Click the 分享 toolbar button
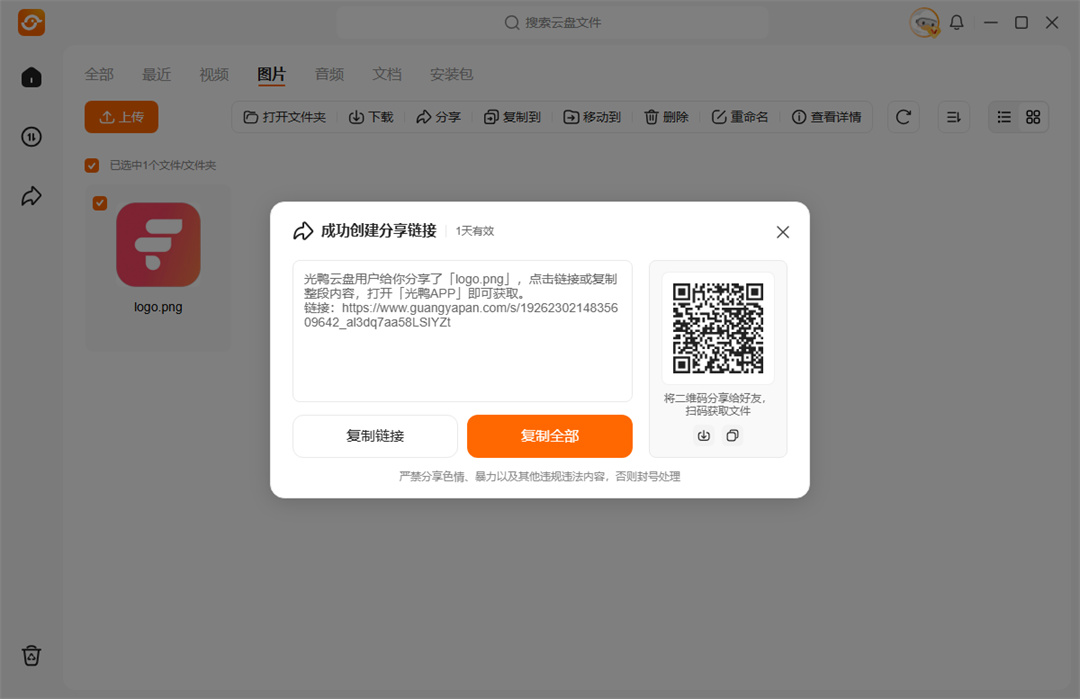The width and height of the screenshot is (1080, 699). click(439, 117)
